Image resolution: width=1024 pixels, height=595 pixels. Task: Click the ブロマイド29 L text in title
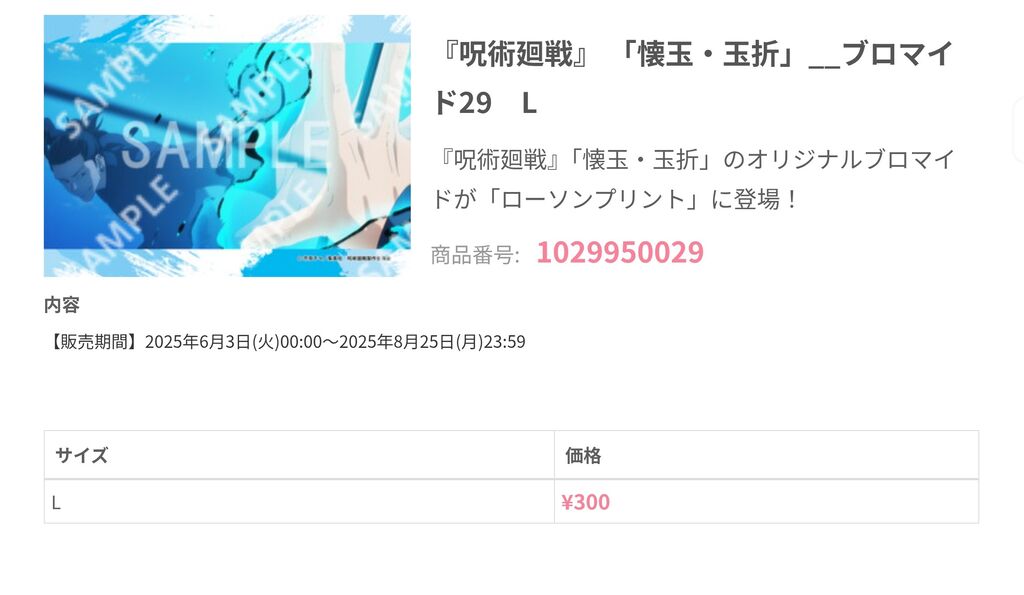click(x=692, y=78)
